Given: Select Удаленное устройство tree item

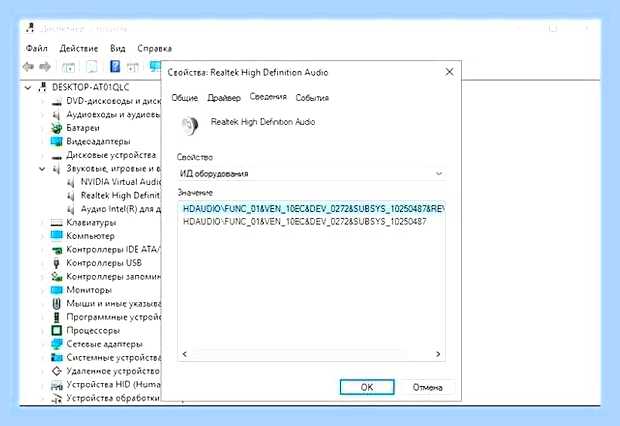Looking at the screenshot, I should tap(113, 371).
